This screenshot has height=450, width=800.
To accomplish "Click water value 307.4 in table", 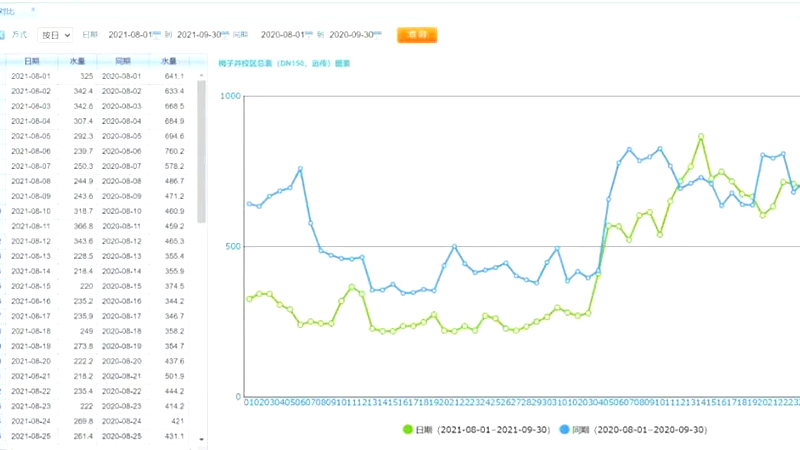I will coord(83,121).
